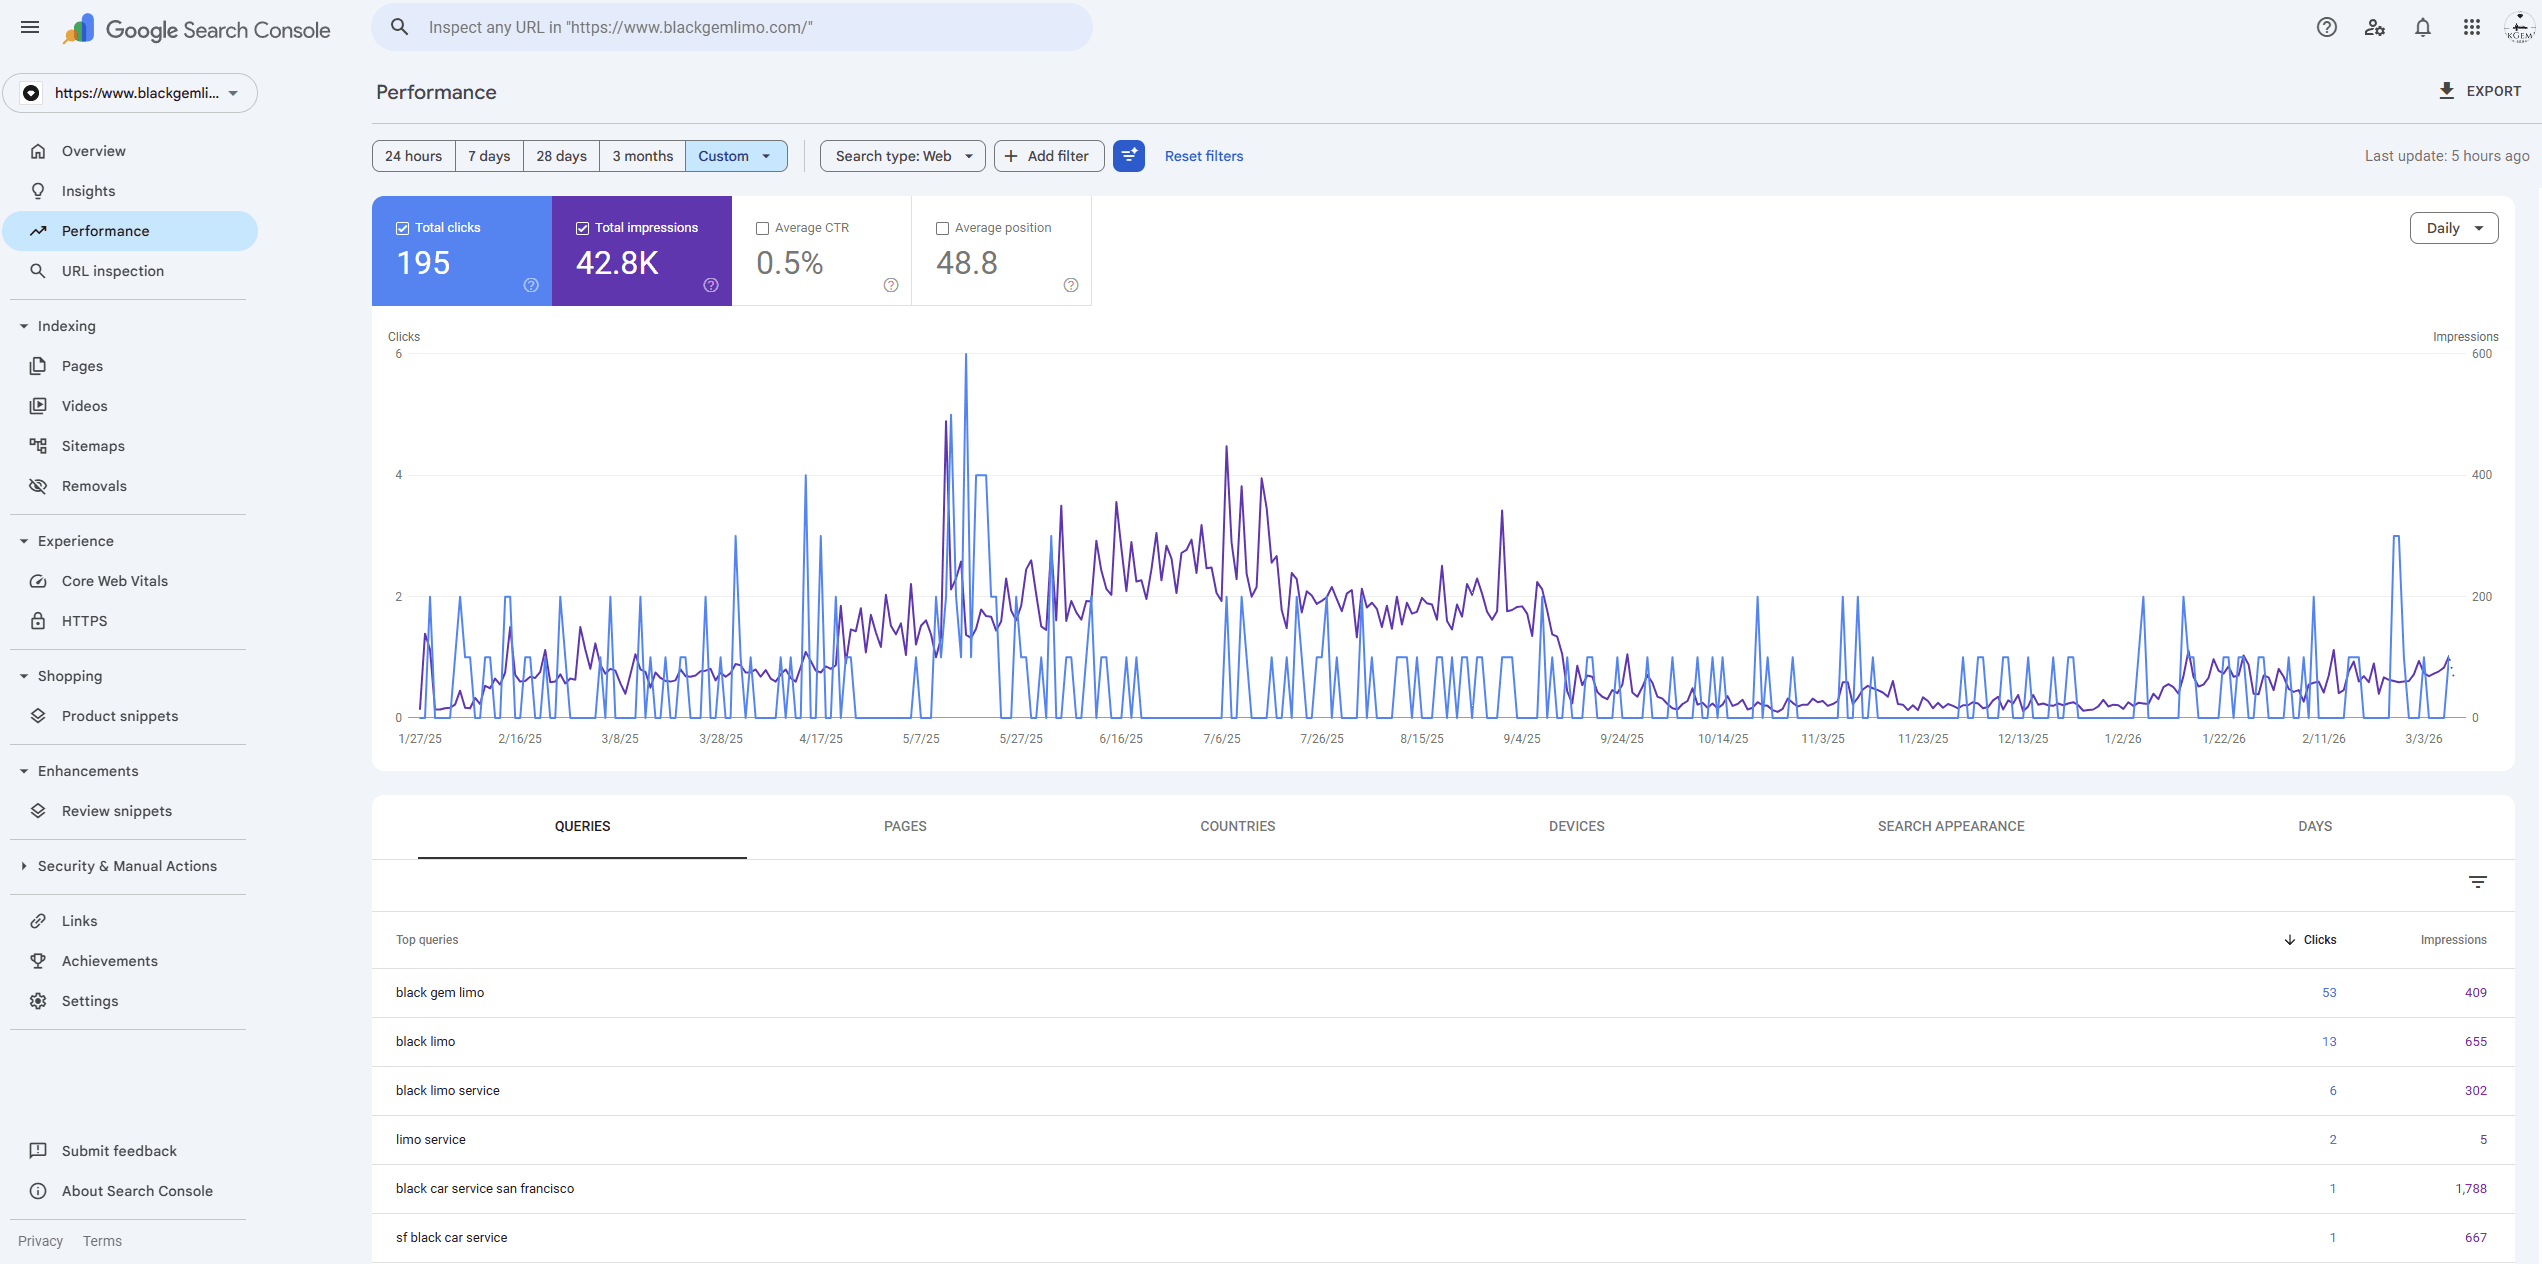2542x1264 pixels.
Task: Open the compare filters icon beside Add filter
Action: (1129, 156)
